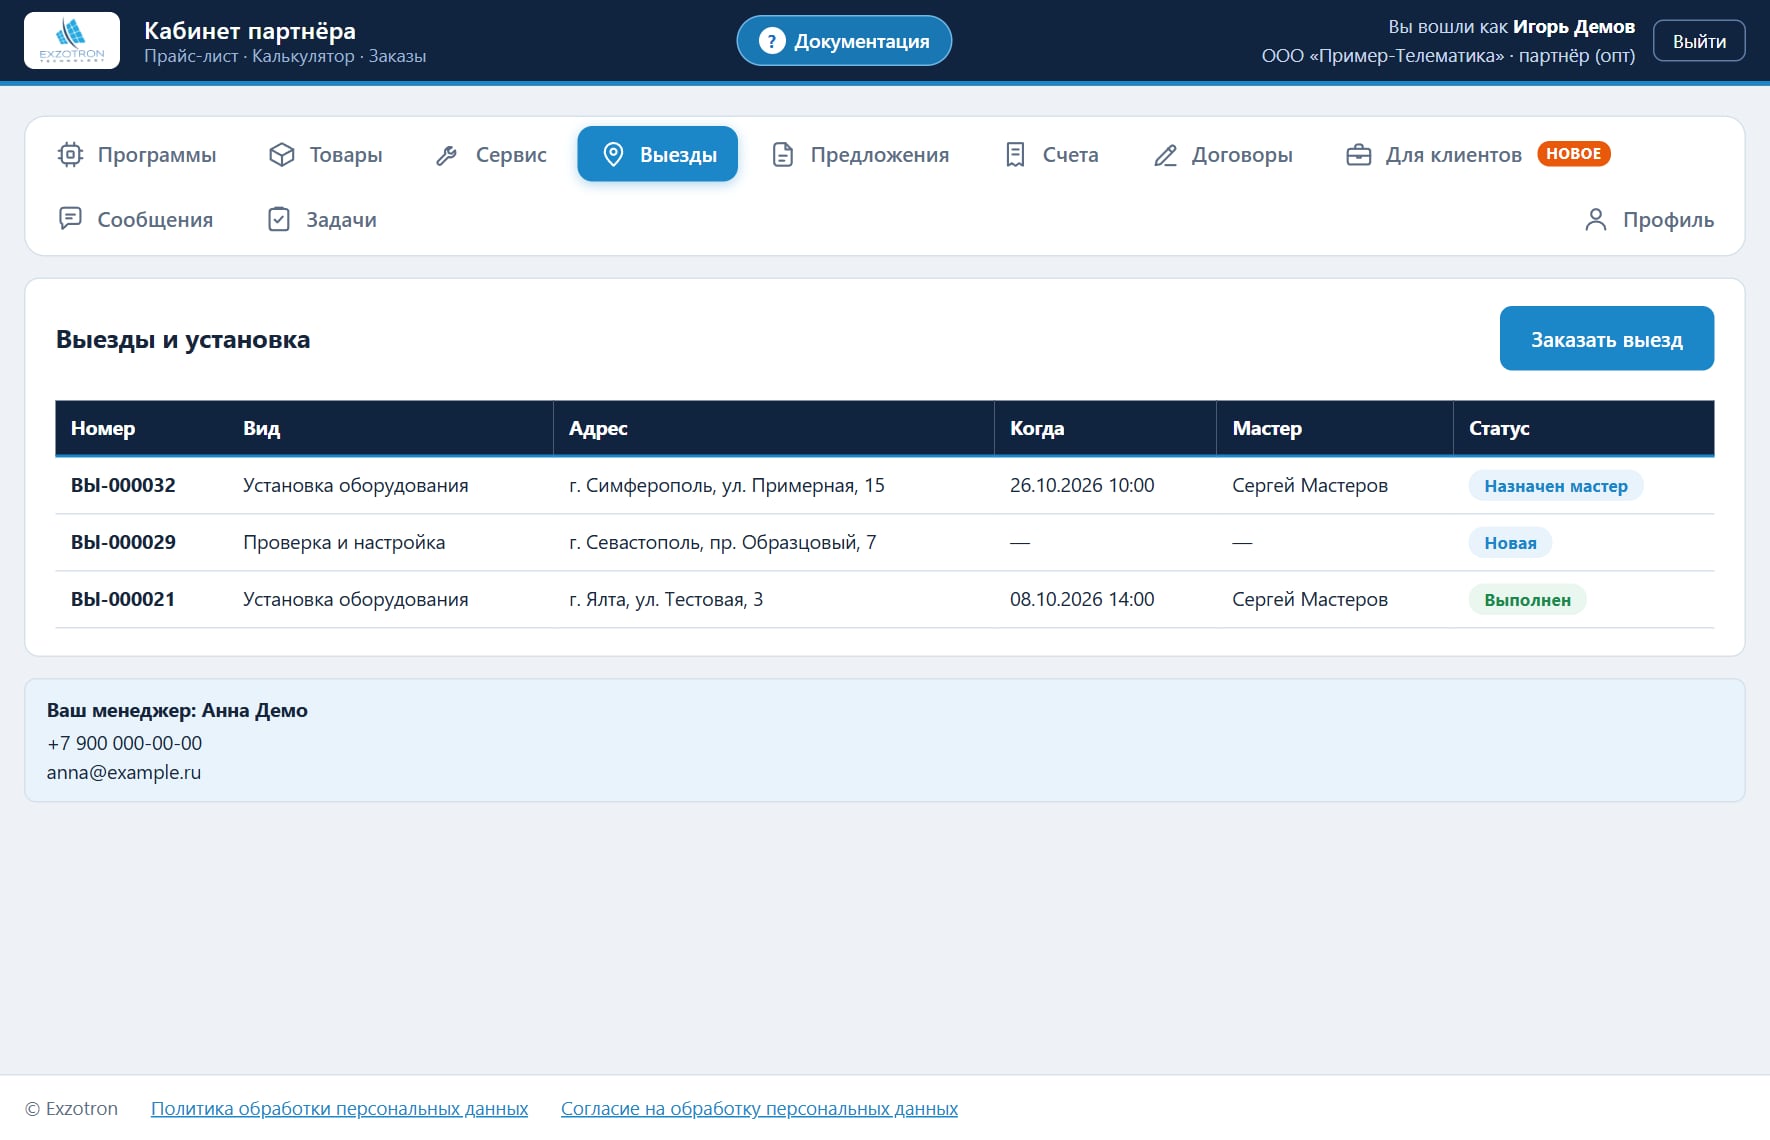The image size is (1770, 1140).
Task: Click the pencil icon beside Договоры
Action: (1165, 155)
